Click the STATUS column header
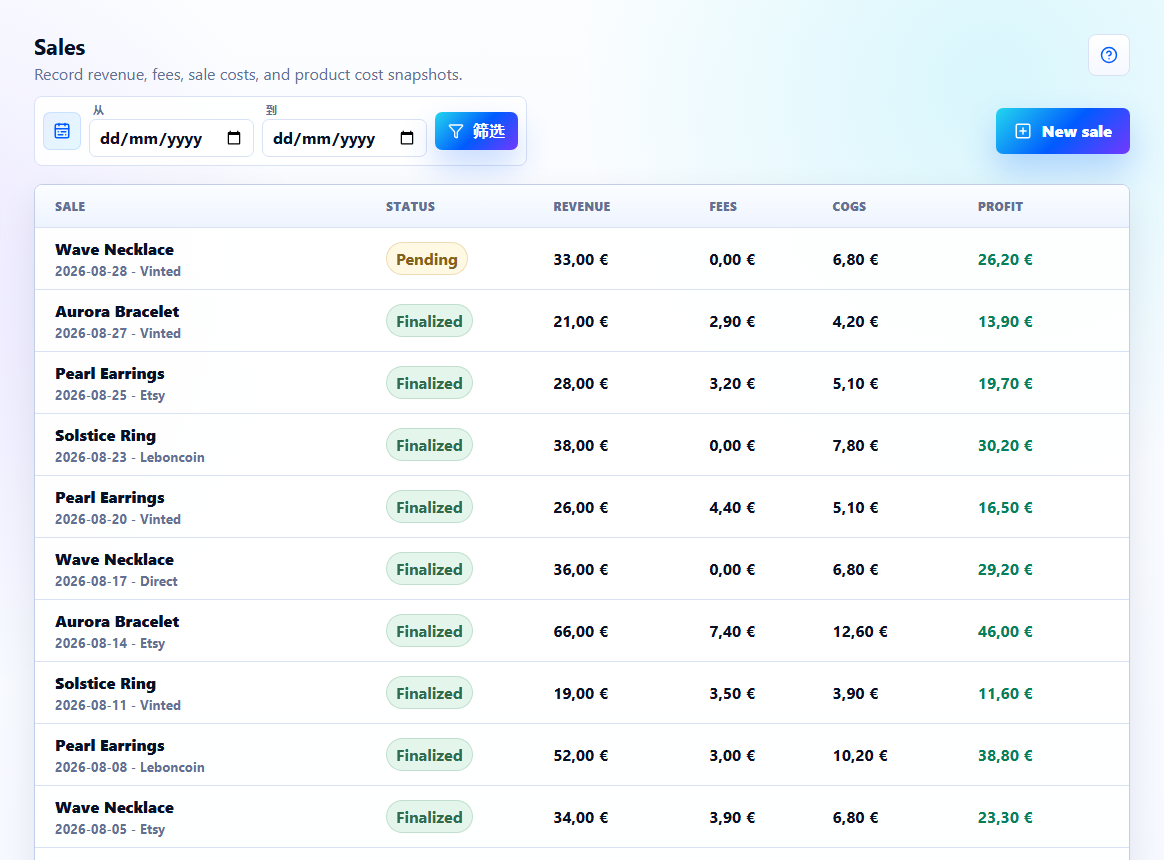The height and width of the screenshot is (860, 1164). coord(411,206)
